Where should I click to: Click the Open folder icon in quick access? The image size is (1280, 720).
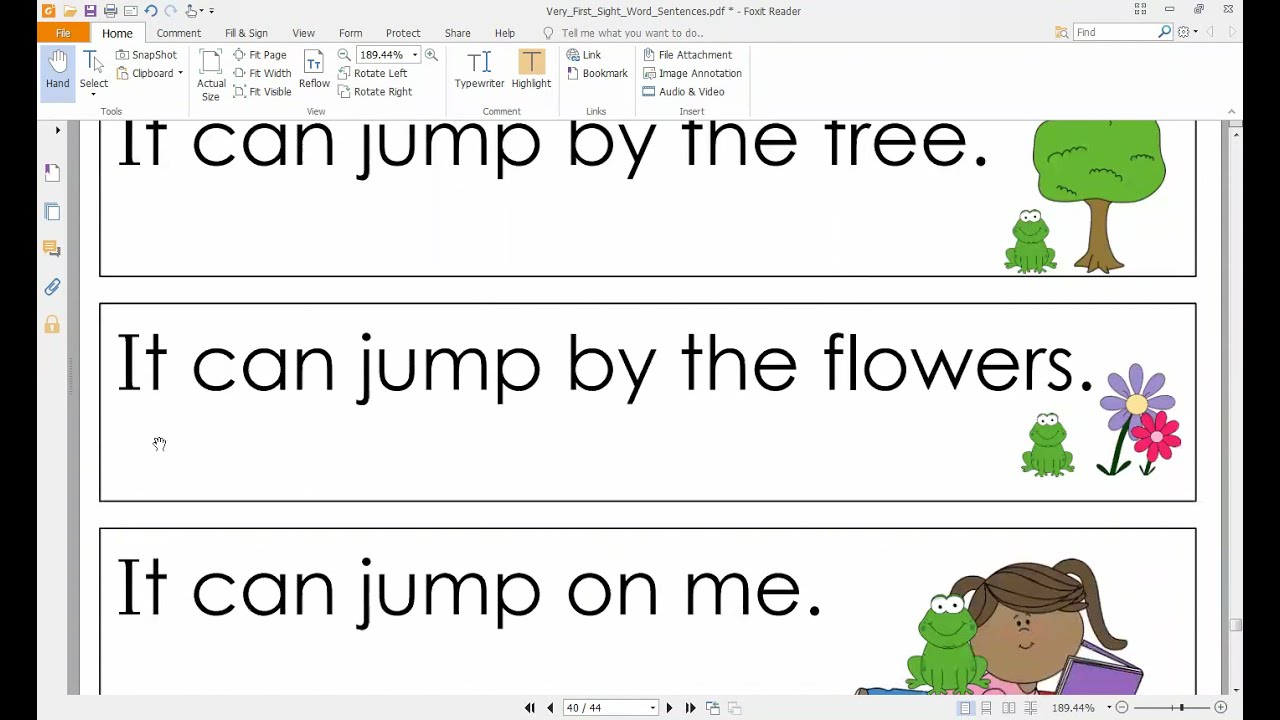pos(69,11)
